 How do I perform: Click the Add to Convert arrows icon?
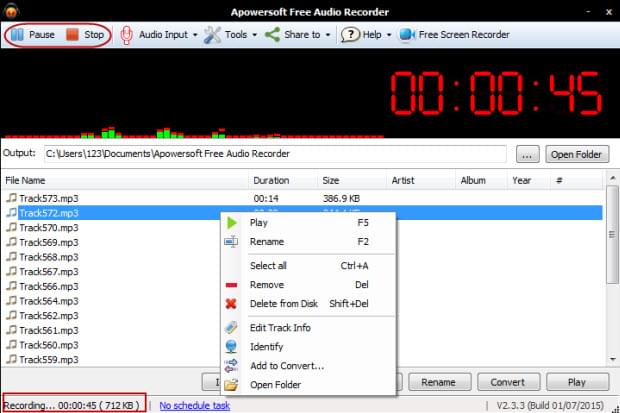tap(231, 366)
